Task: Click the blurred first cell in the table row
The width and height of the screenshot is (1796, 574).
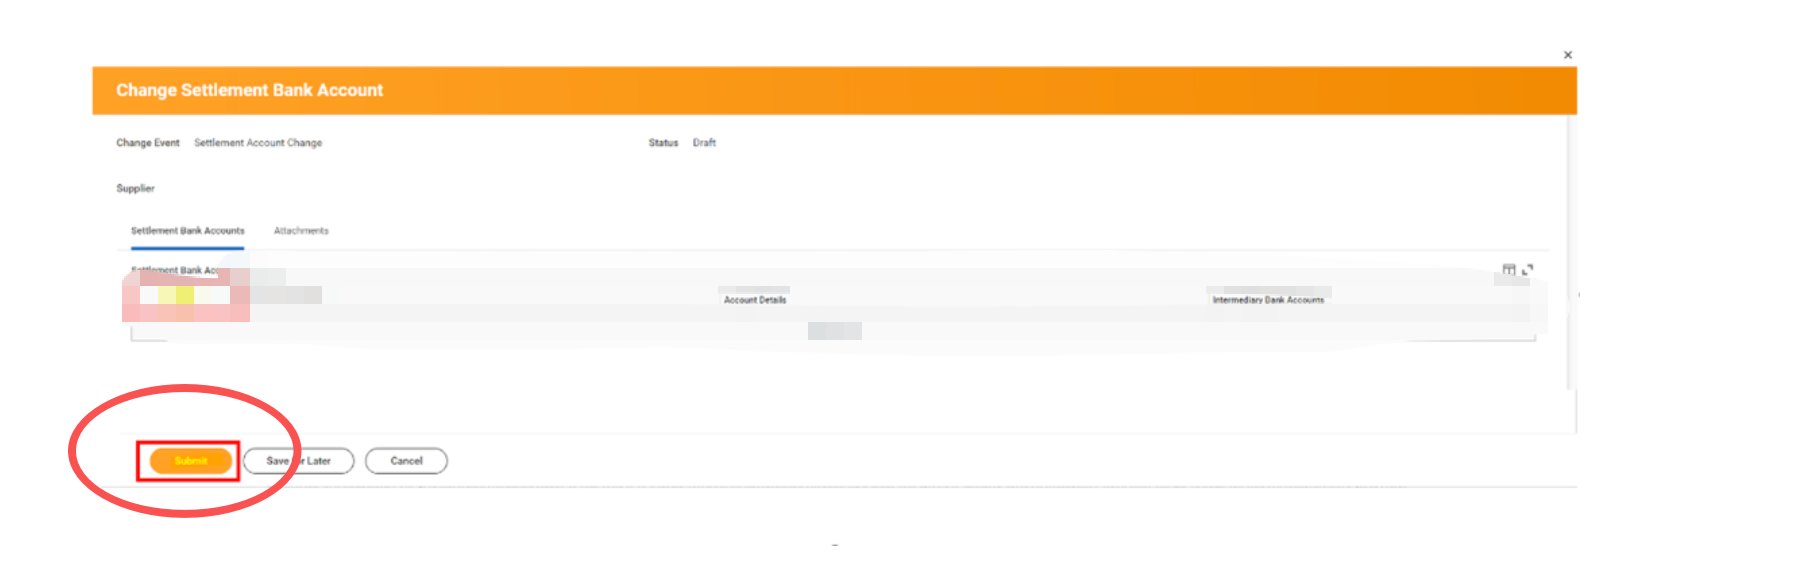Action: 185,298
